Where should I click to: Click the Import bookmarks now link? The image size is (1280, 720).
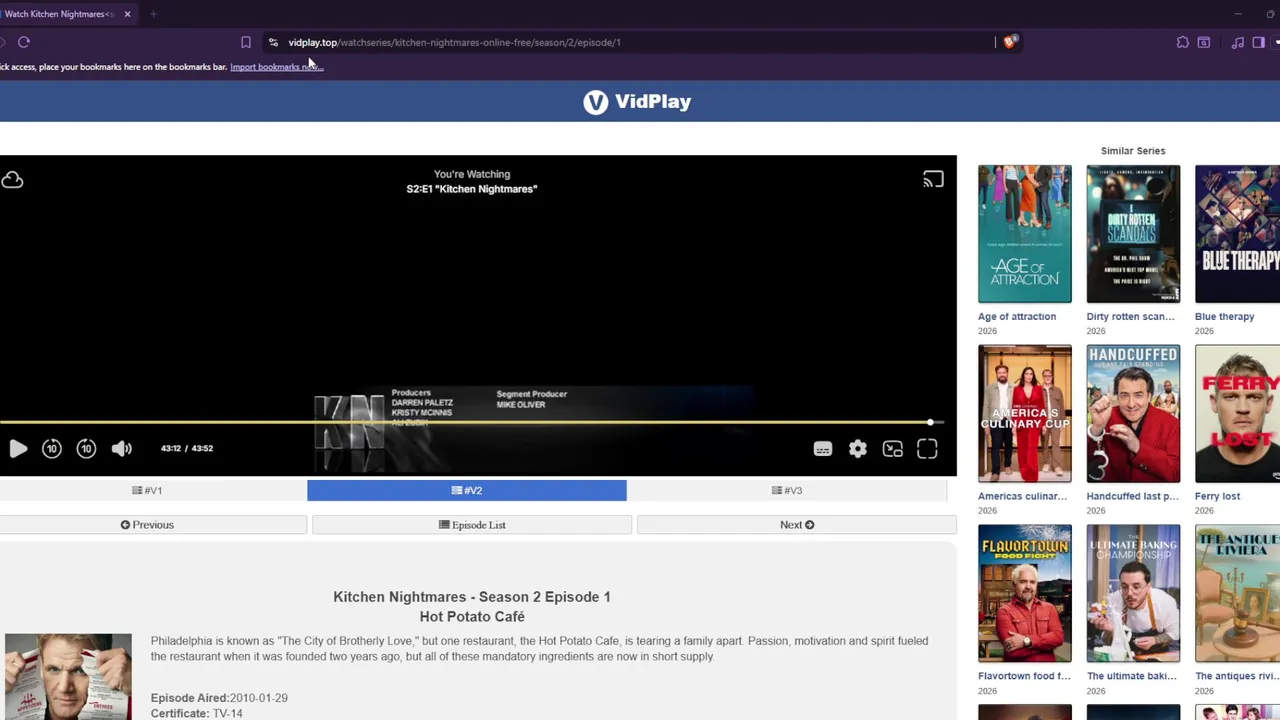coord(277,67)
